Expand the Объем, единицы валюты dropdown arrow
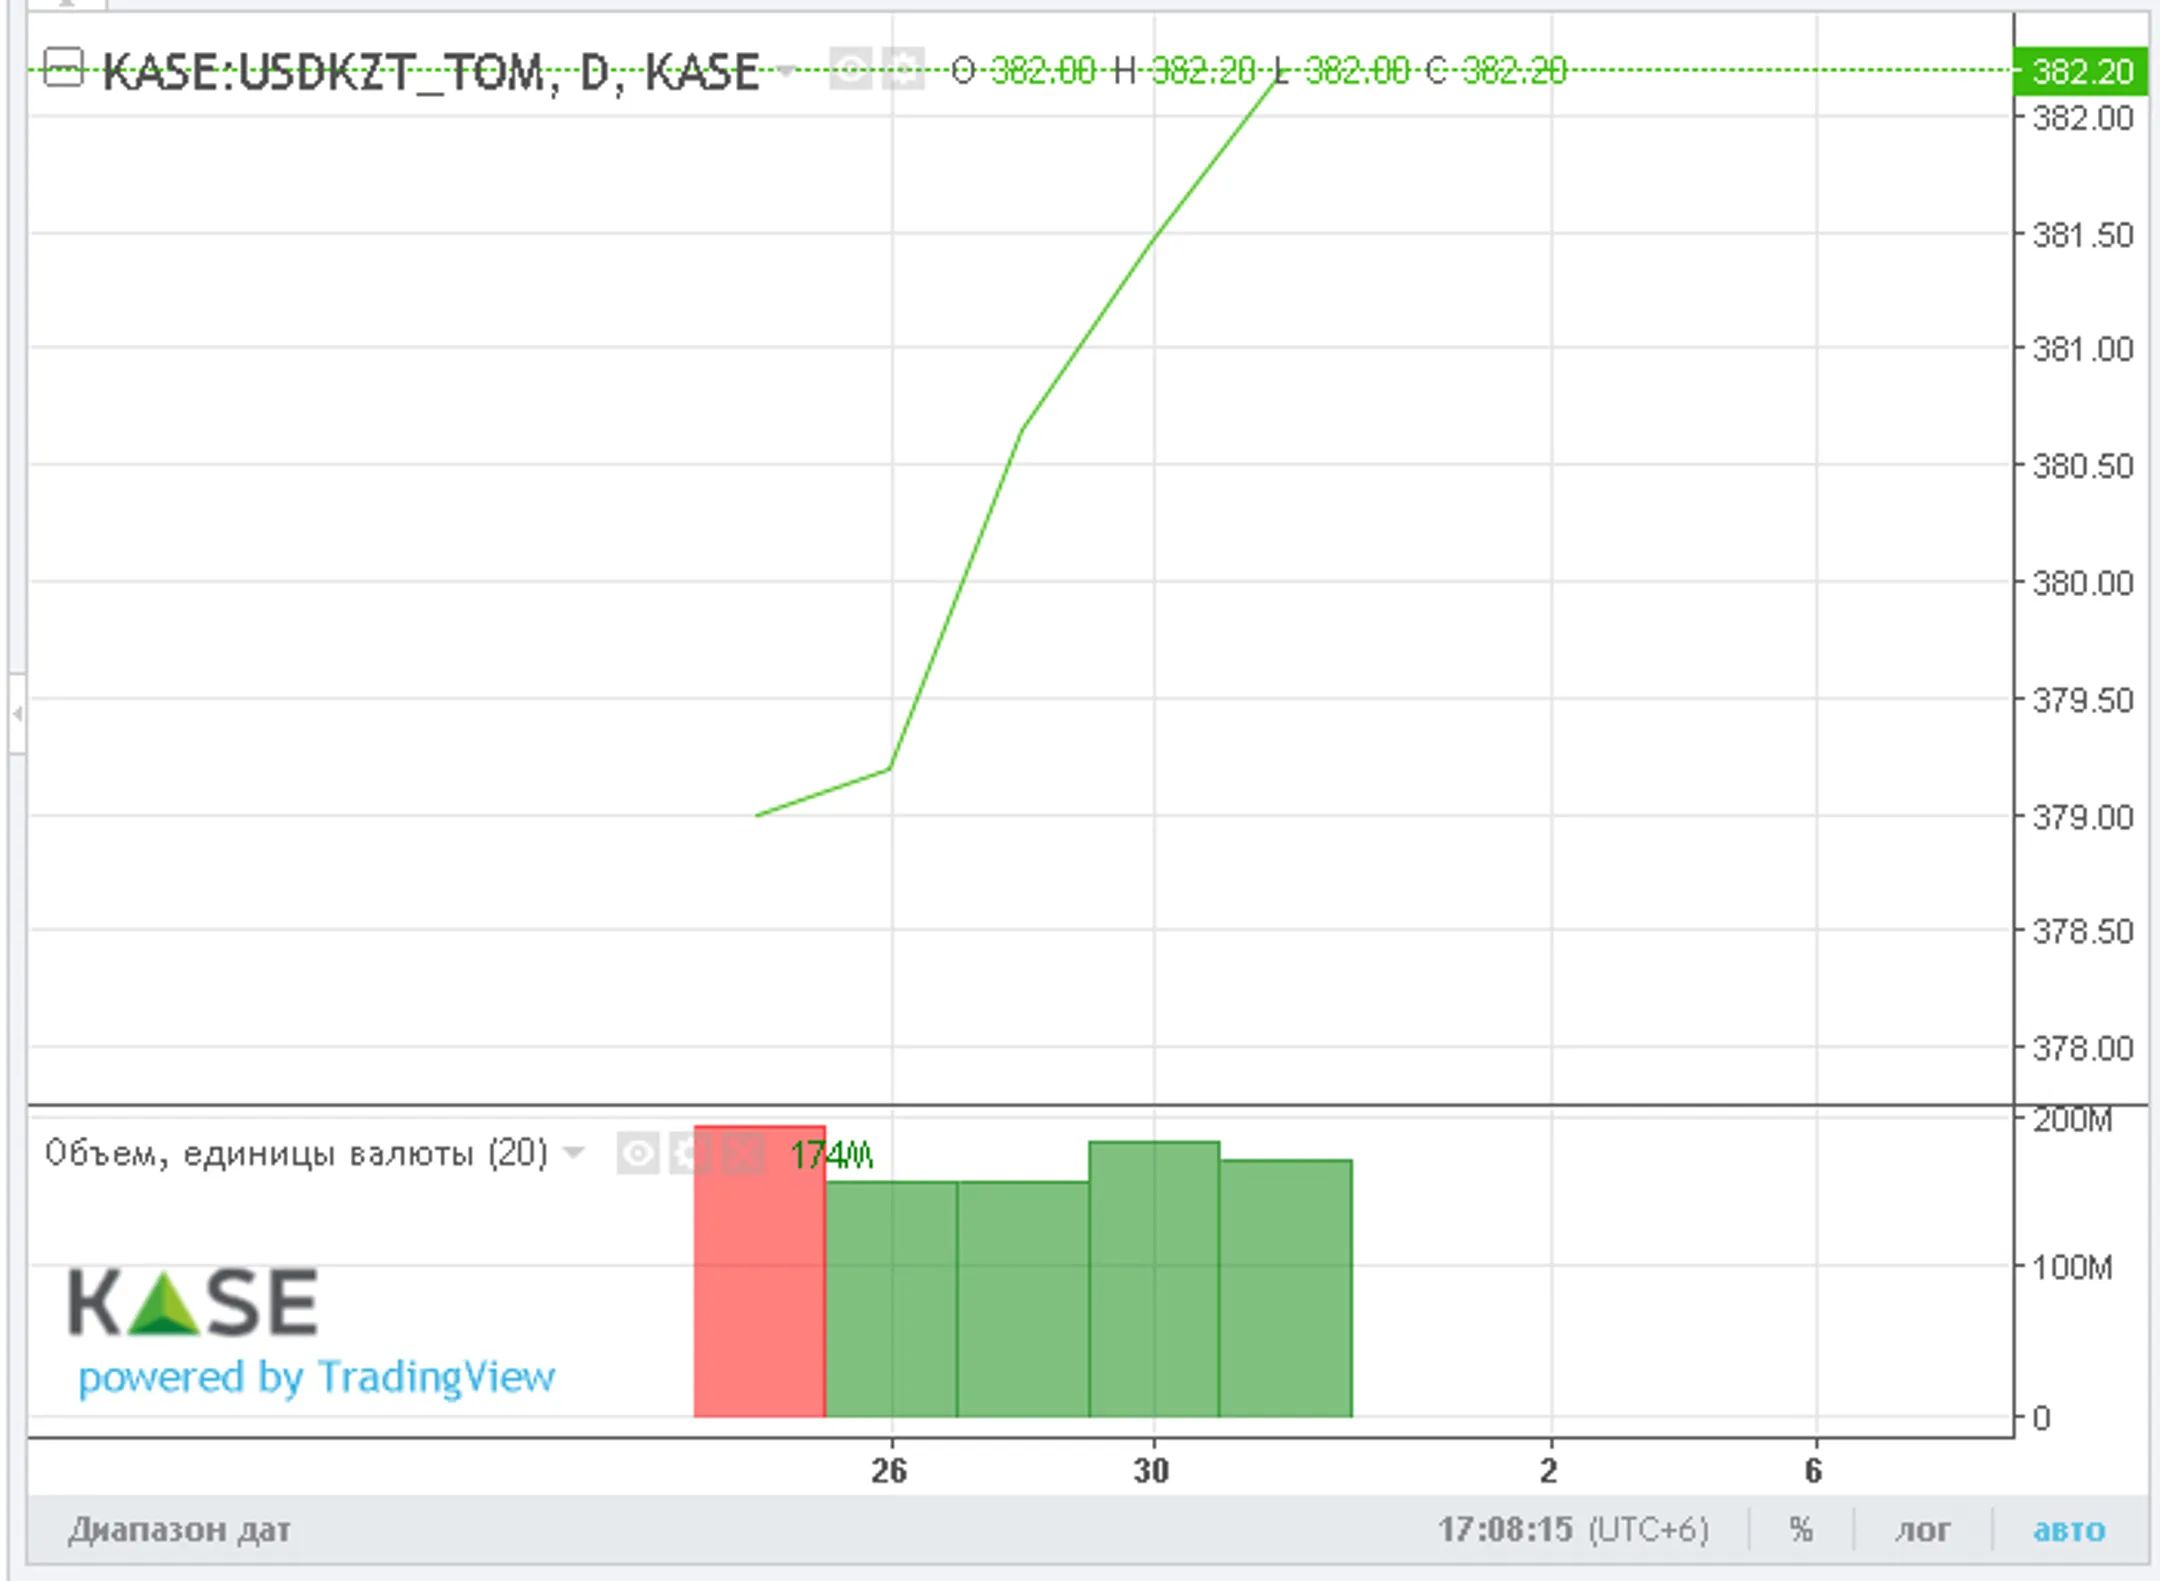 (574, 1153)
